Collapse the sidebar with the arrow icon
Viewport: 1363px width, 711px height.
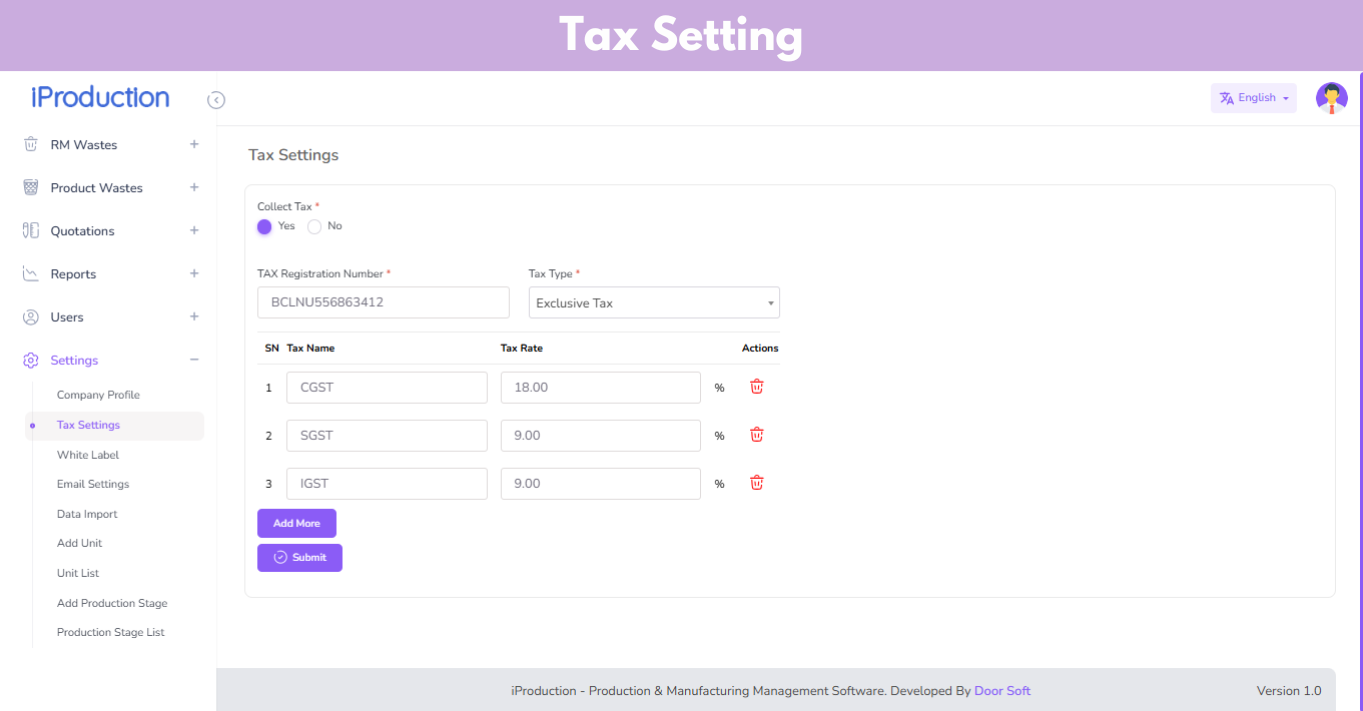tap(216, 100)
